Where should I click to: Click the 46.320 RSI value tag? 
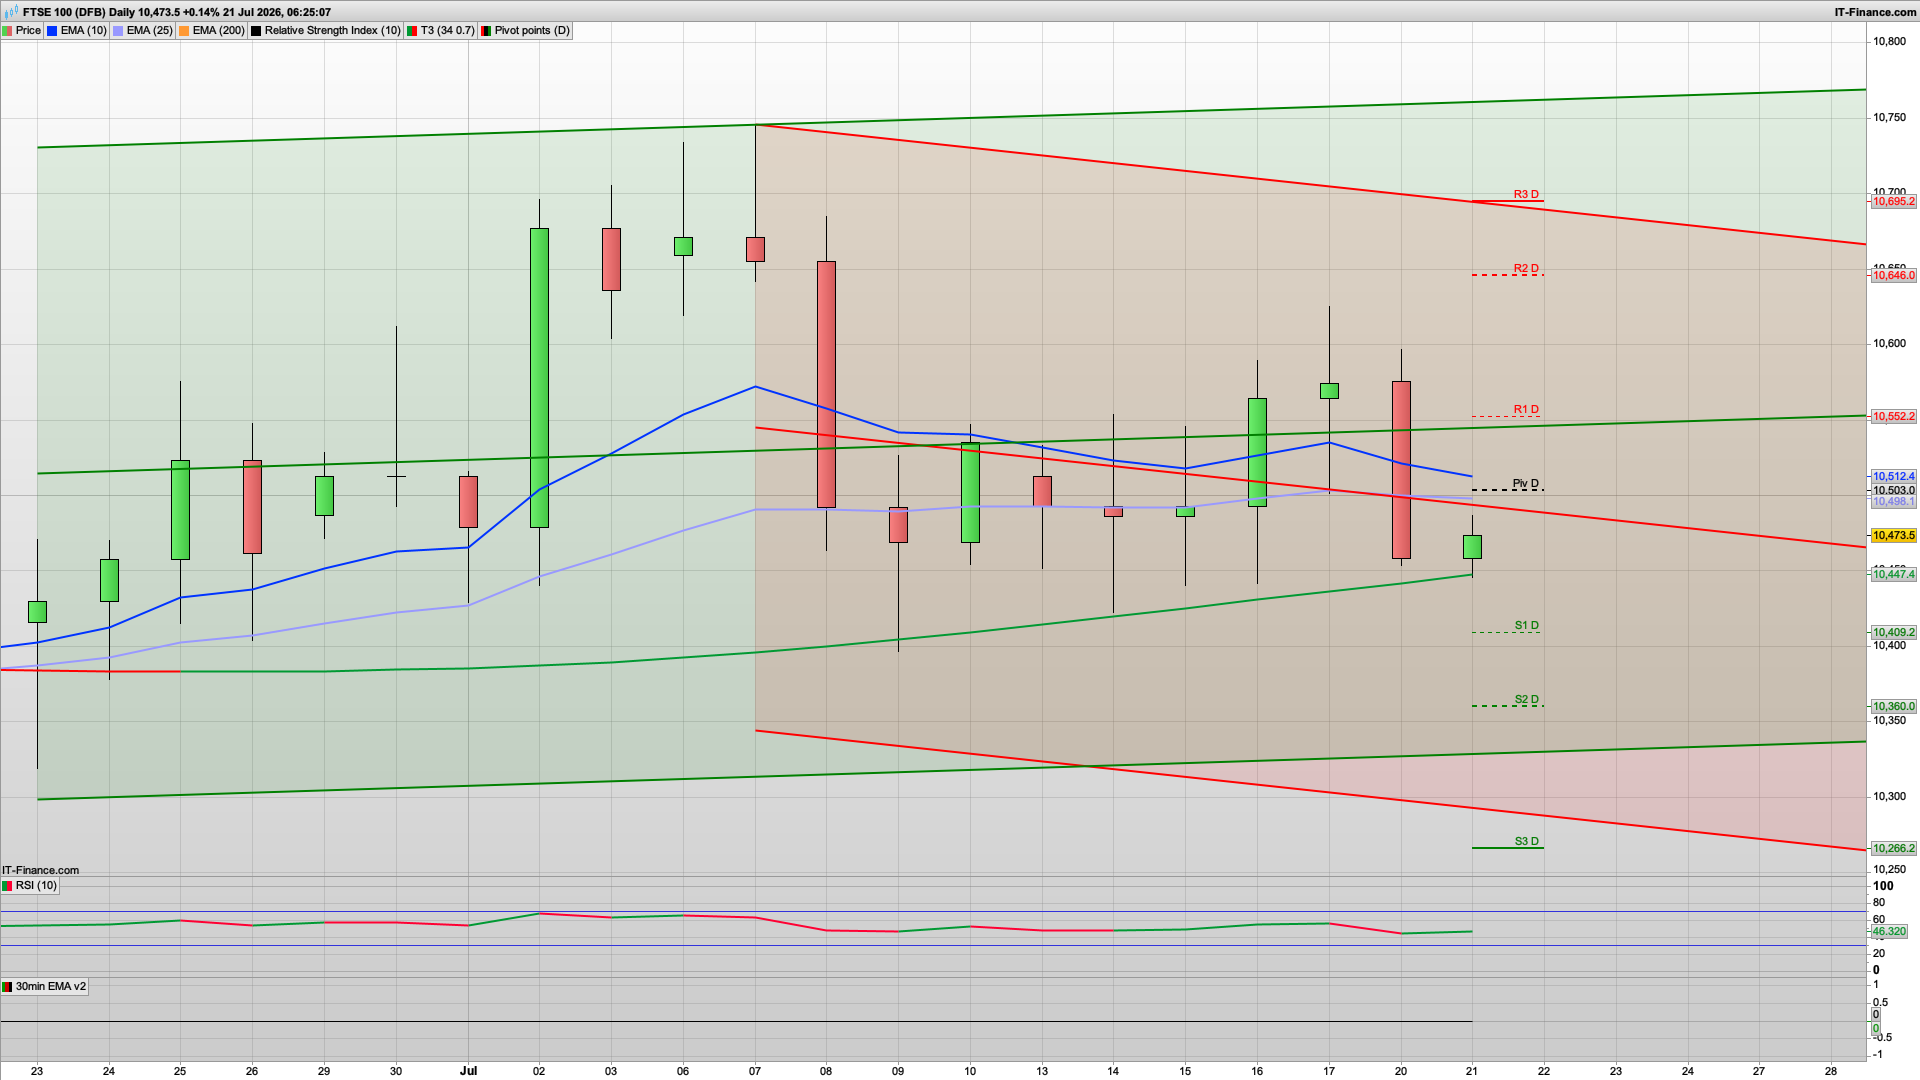coord(1889,932)
